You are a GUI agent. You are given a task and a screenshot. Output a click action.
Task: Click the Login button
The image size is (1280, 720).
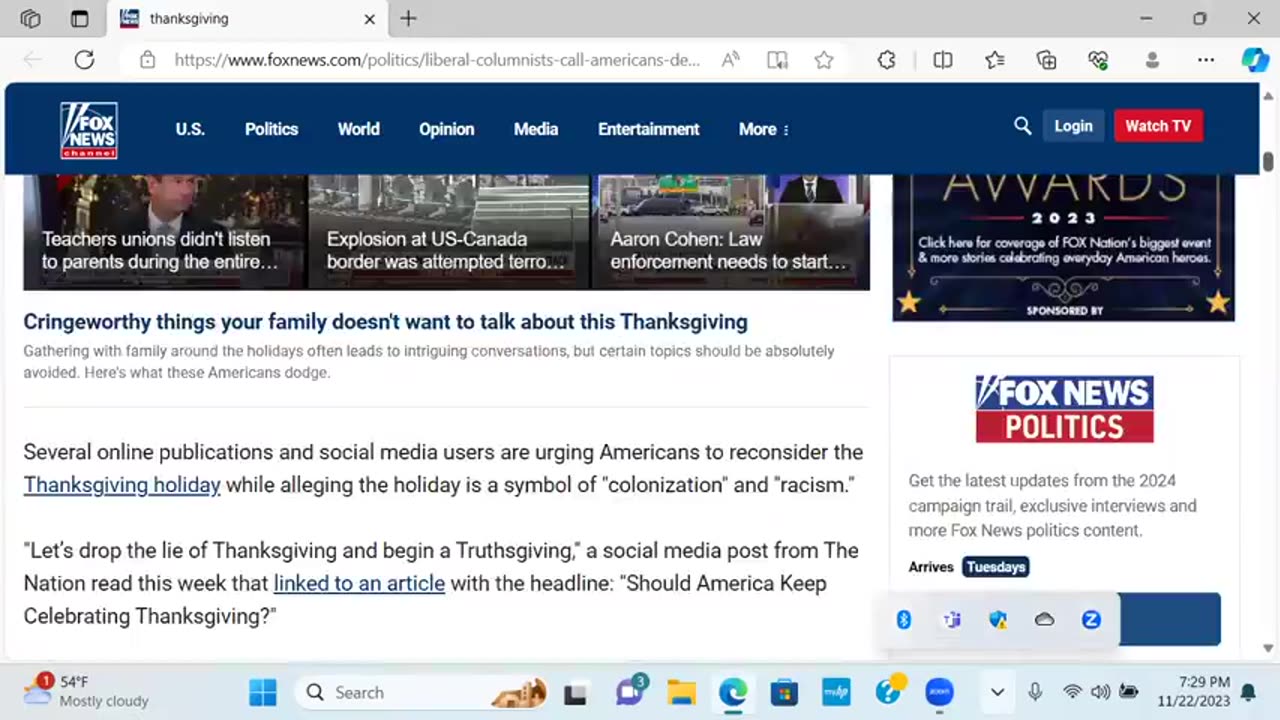(1073, 126)
